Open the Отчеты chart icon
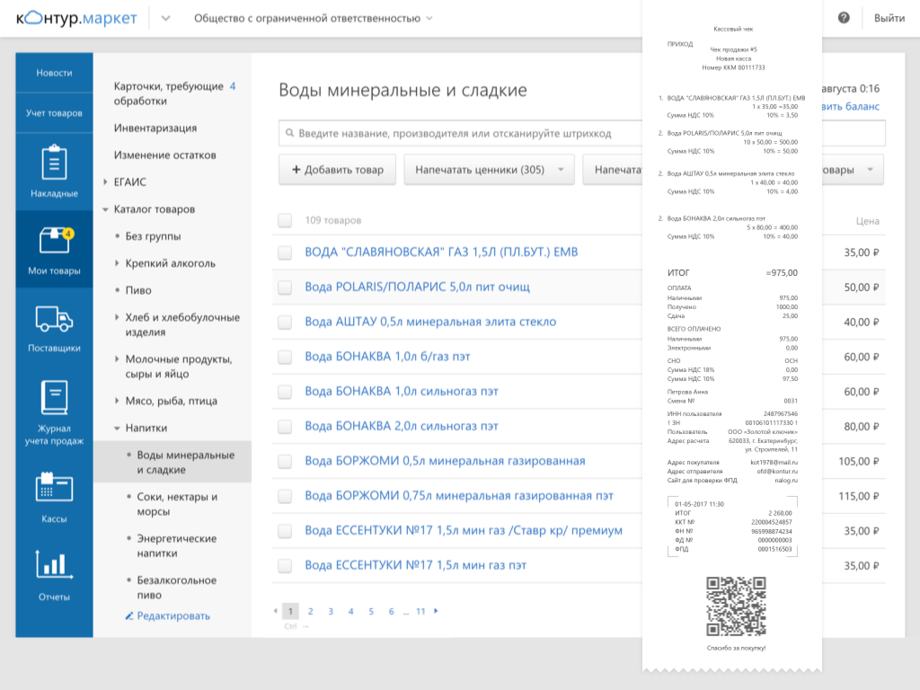This screenshot has width=920, height=690. pos(54,566)
